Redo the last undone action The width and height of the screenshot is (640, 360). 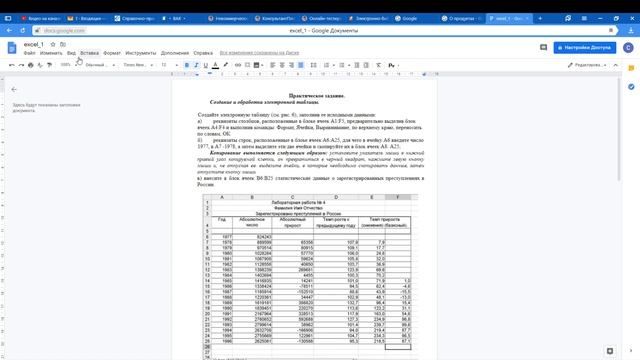pyautogui.click(x=21, y=65)
